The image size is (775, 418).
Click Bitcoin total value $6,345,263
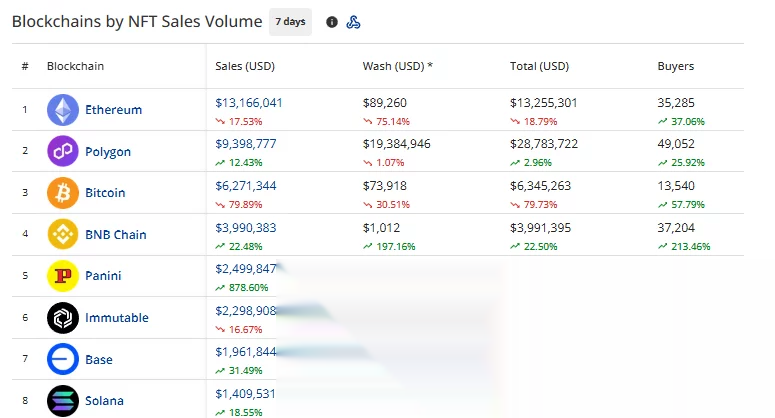(x=540, y=186)
